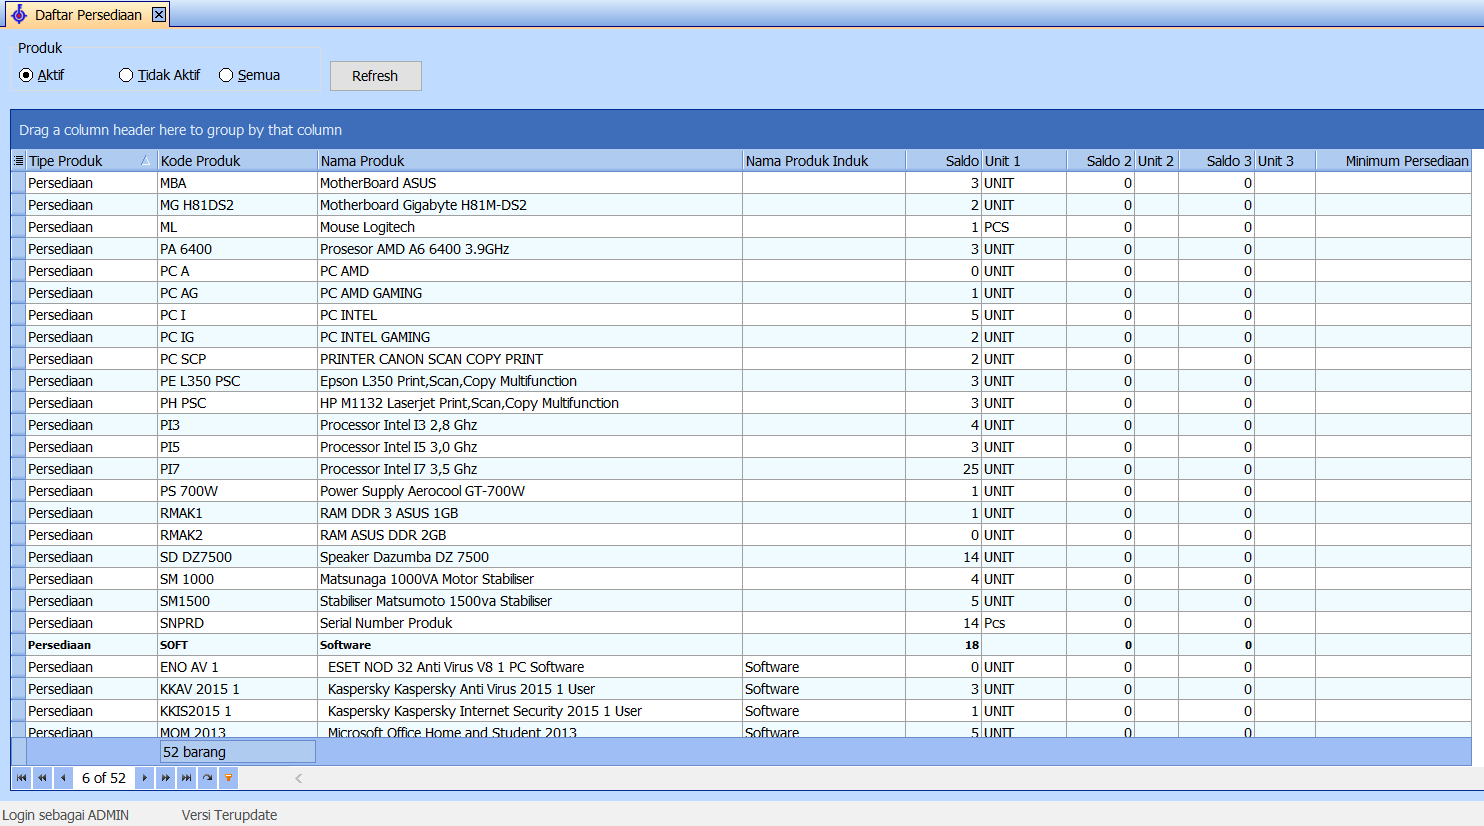This screenshot has height=826, width=1484.
Task: Close the Daftar Persediaan tab
Action: coord(159,15)
